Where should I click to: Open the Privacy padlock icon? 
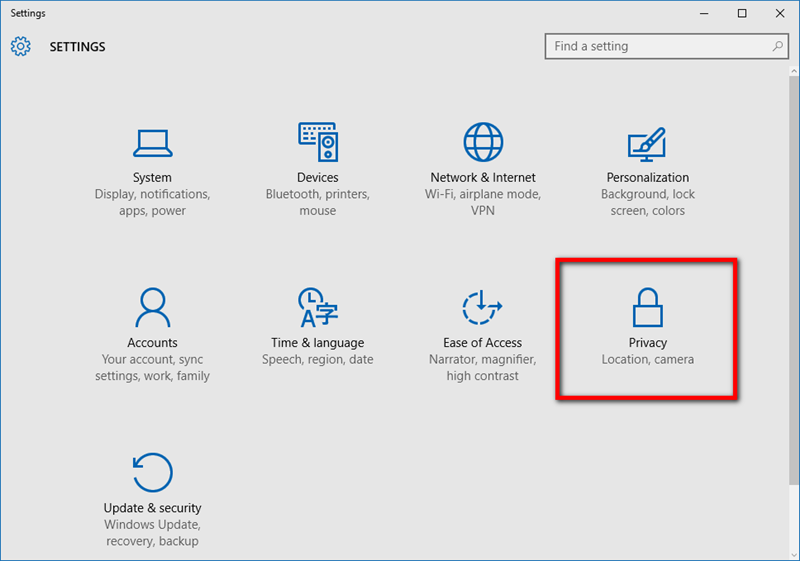coord(647,307)
